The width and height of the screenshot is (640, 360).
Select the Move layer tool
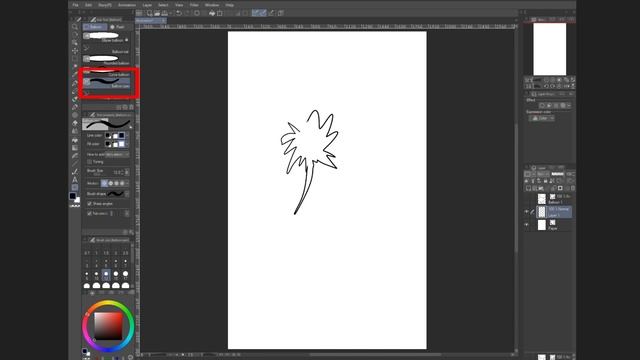[x=75, y=51]
